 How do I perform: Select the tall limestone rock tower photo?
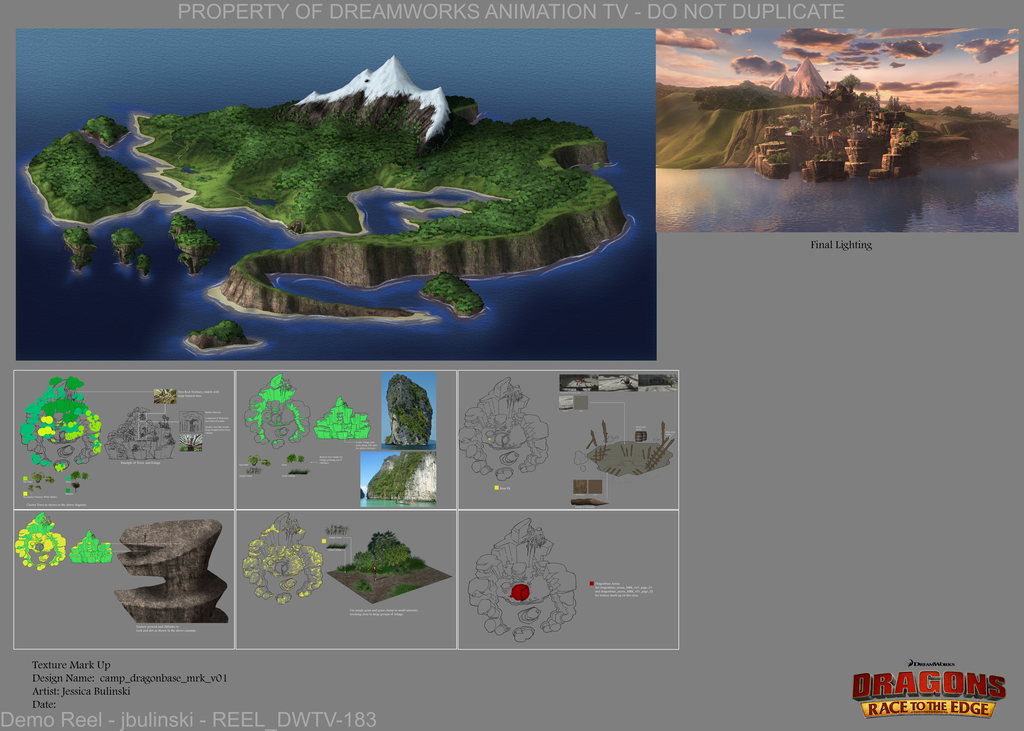click(408, 410)
